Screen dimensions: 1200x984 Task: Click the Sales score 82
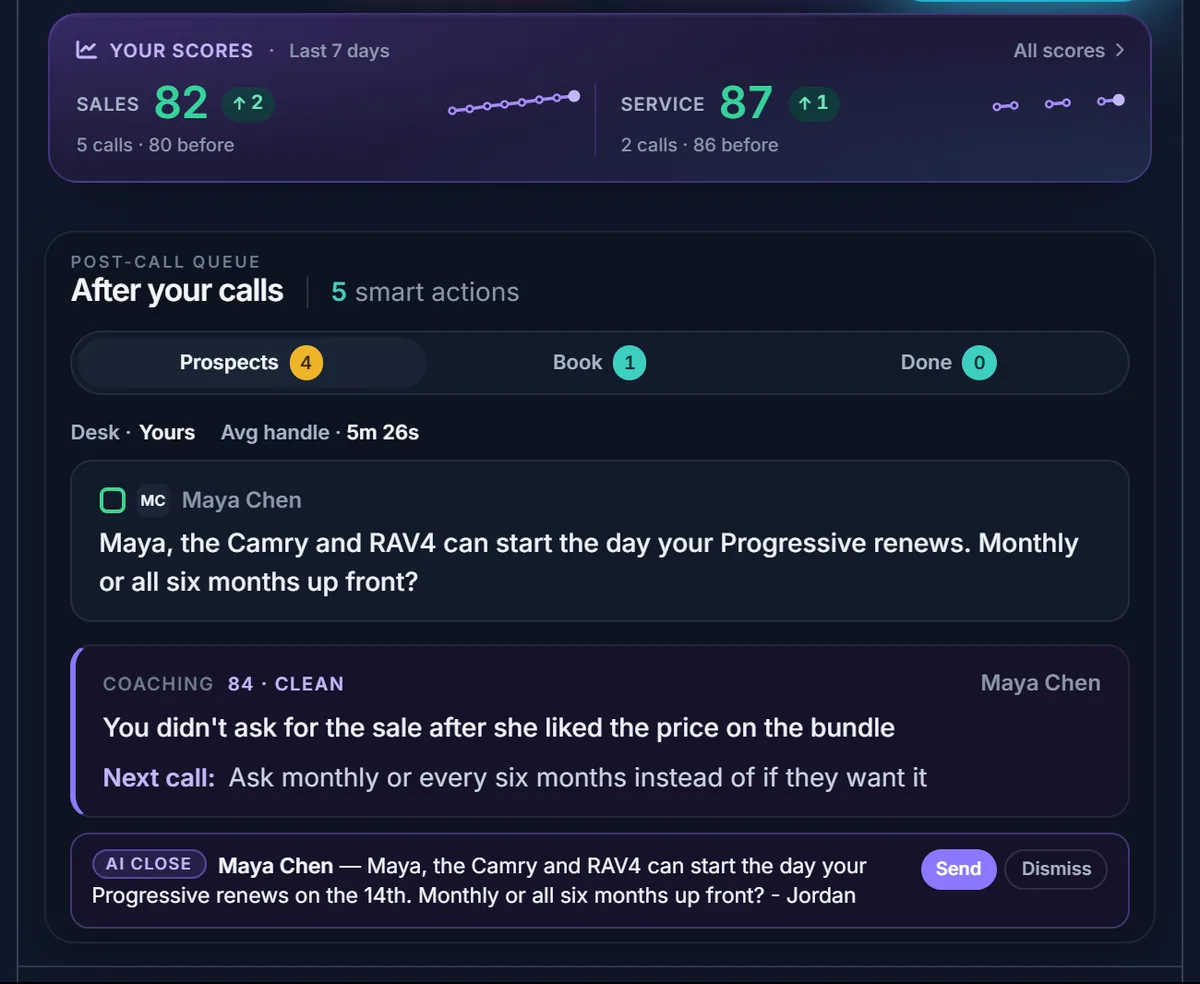181,103
